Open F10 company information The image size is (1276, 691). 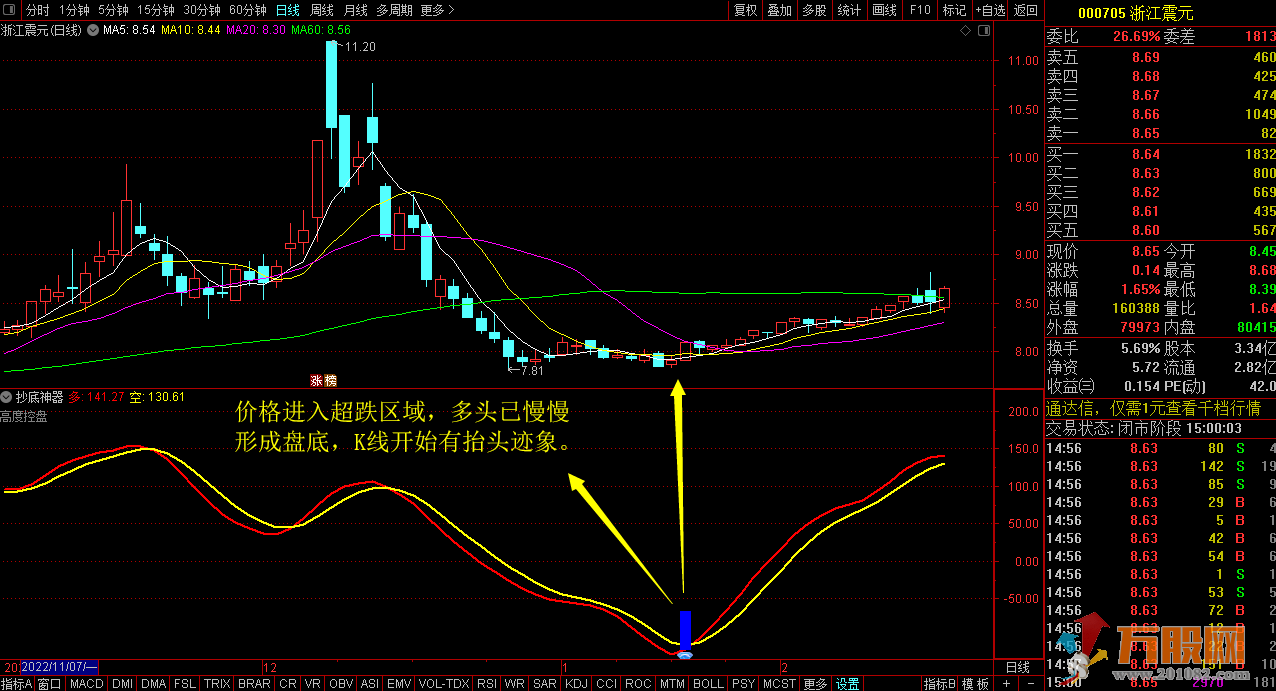tap(919, 10)
